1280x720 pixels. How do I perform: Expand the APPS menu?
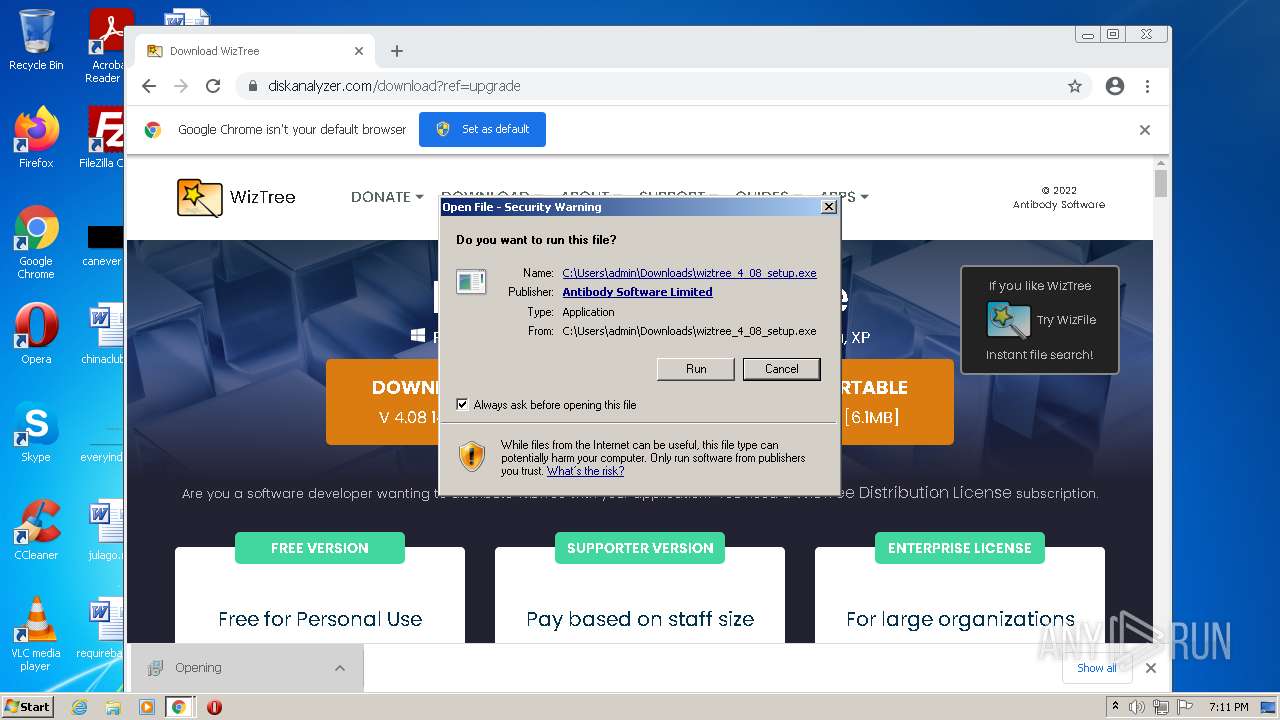tap(844, 197)
